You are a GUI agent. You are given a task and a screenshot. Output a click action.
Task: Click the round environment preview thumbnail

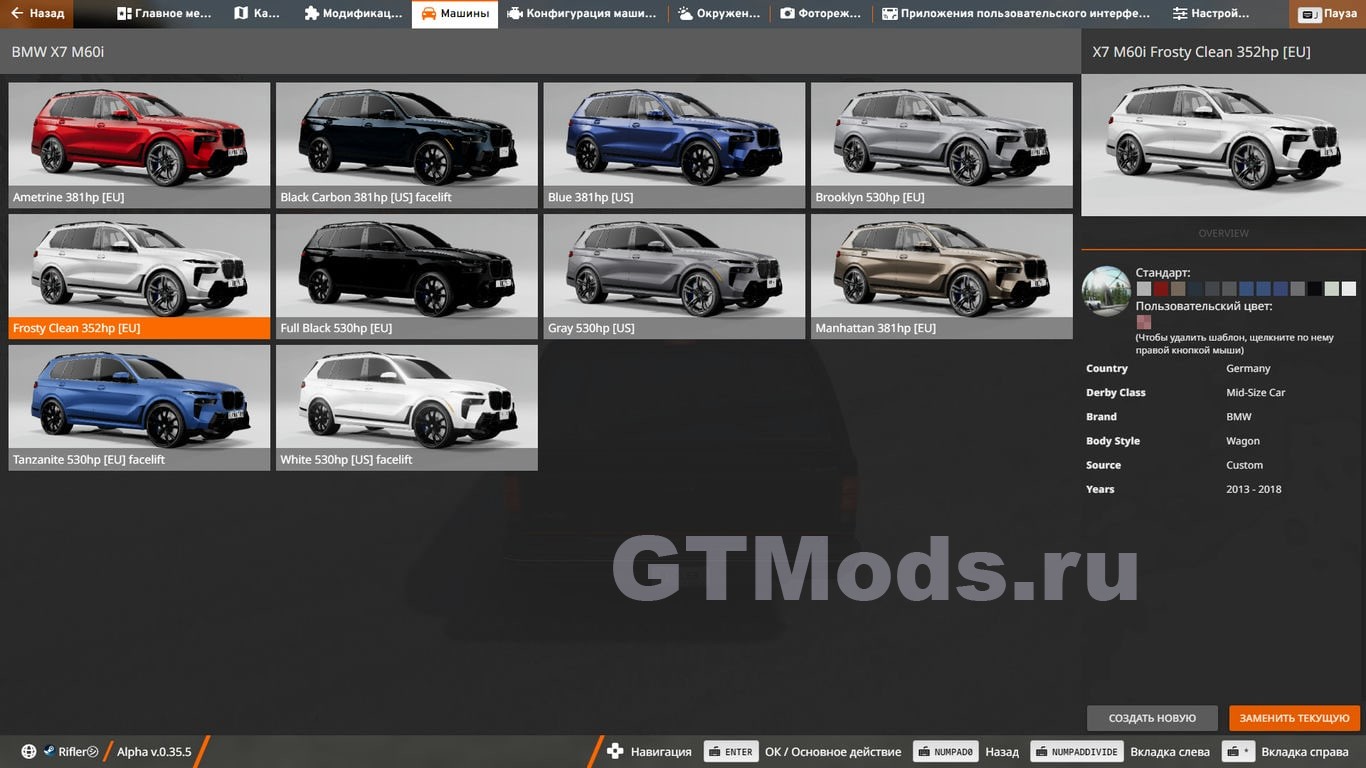tap(1106, 291)
